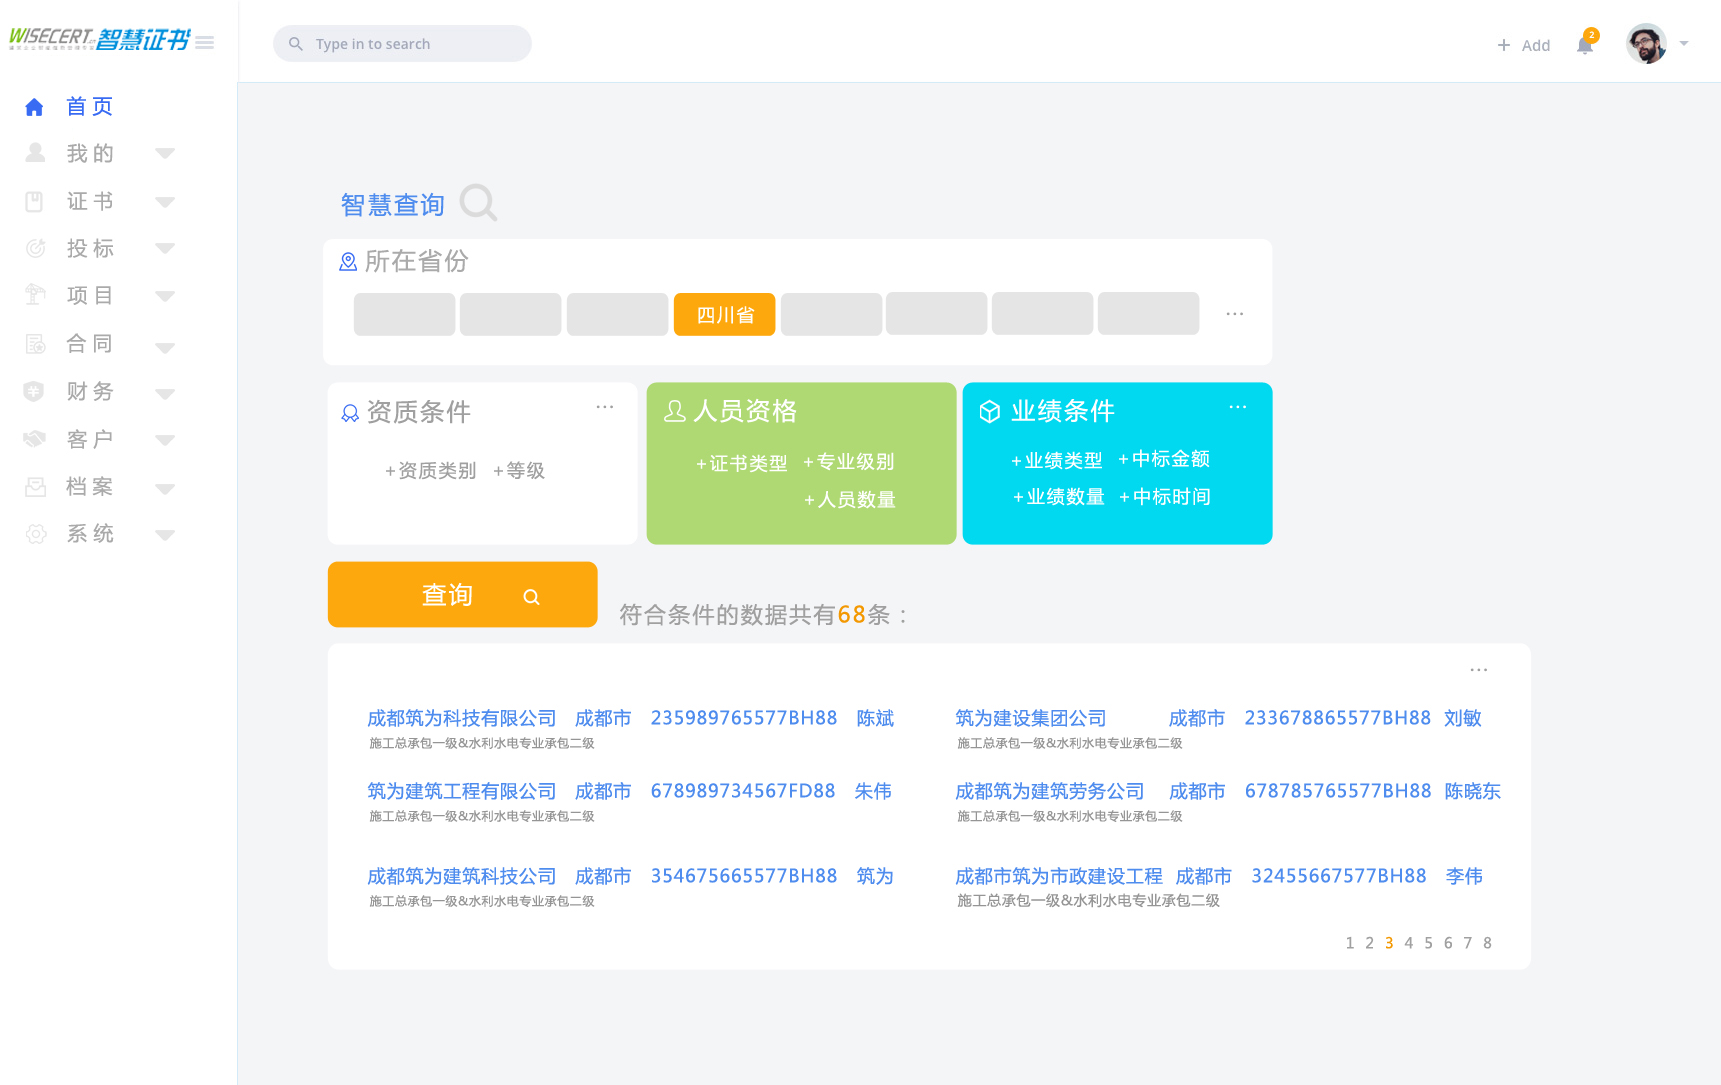Click the large magnifier beside 智慧查询
The image size is (1721, 1085).
[479, 203]
